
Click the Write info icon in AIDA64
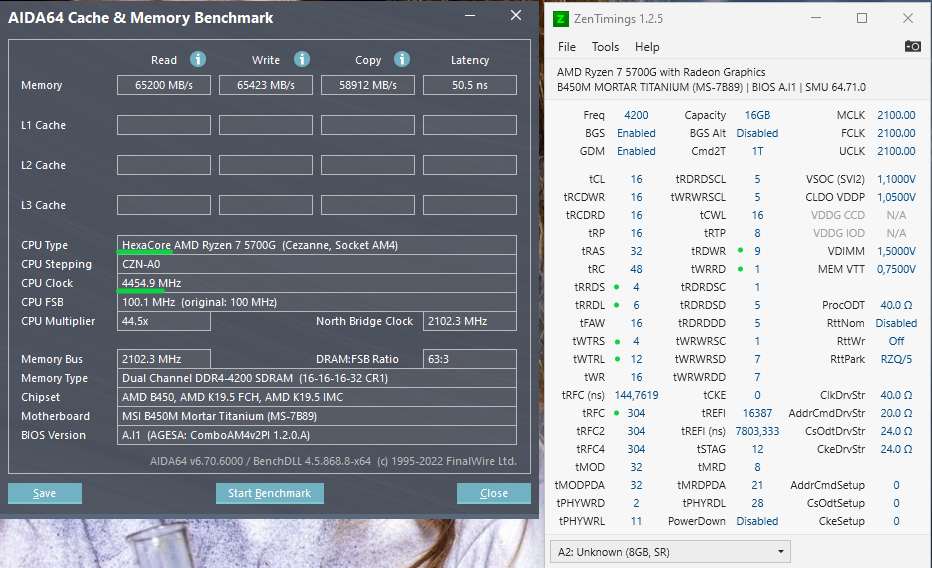[x=302, y=59]
